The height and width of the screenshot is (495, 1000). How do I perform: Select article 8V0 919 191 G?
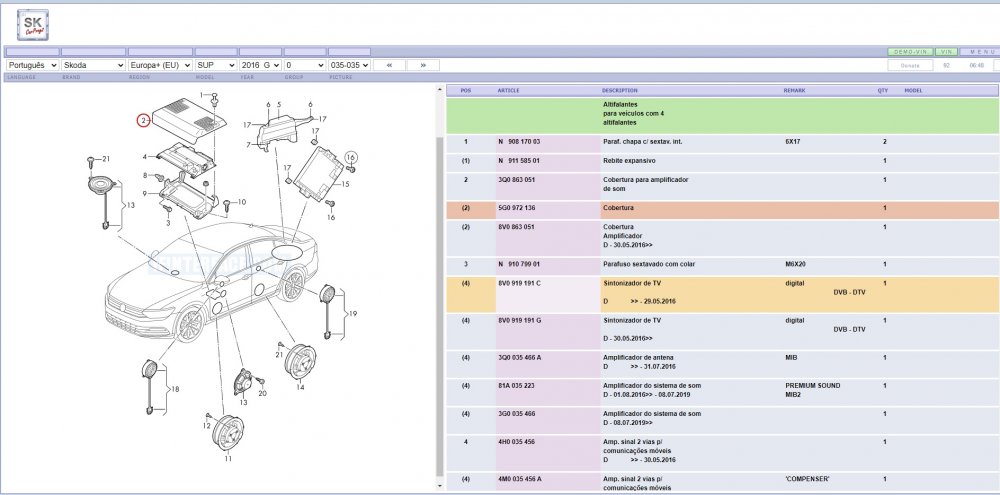point(519,320)
